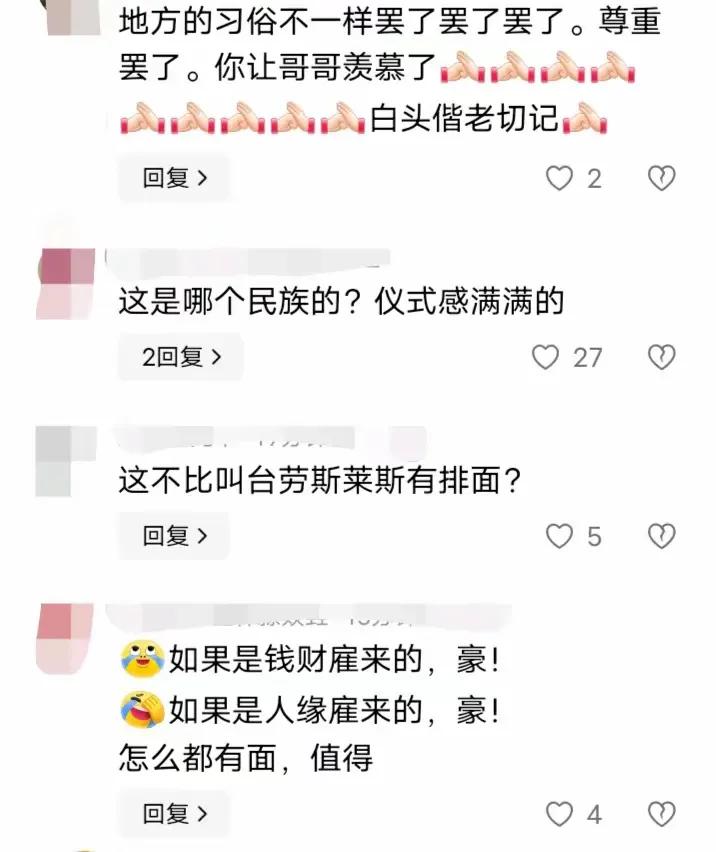
Task: Tap broken heart on 仪式感满满的 comment
Action: (661, 357)
